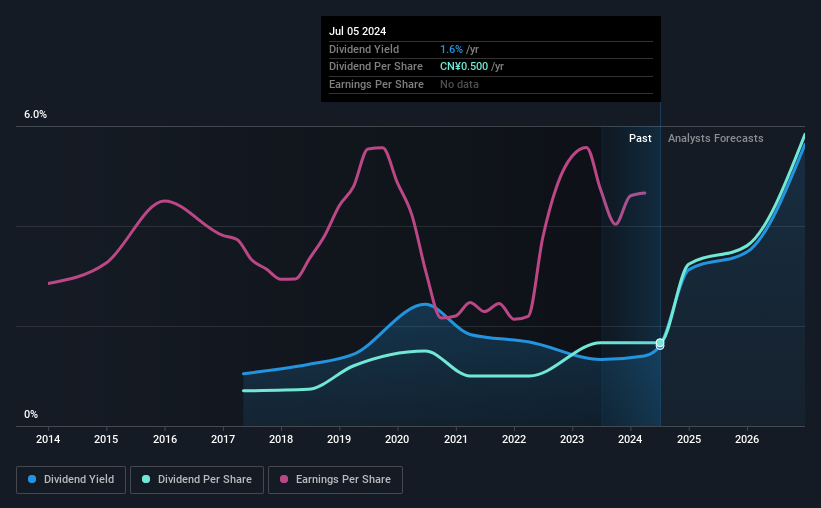This screenshot has width=821, height=508.
Task: Select the 2020 x-axis label
Action: tap(397, 439)
